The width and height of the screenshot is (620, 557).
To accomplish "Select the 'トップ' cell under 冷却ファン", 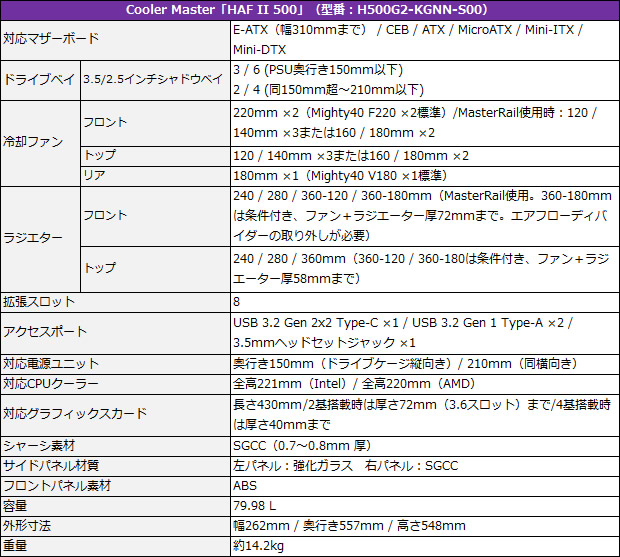I will (155, 157).
